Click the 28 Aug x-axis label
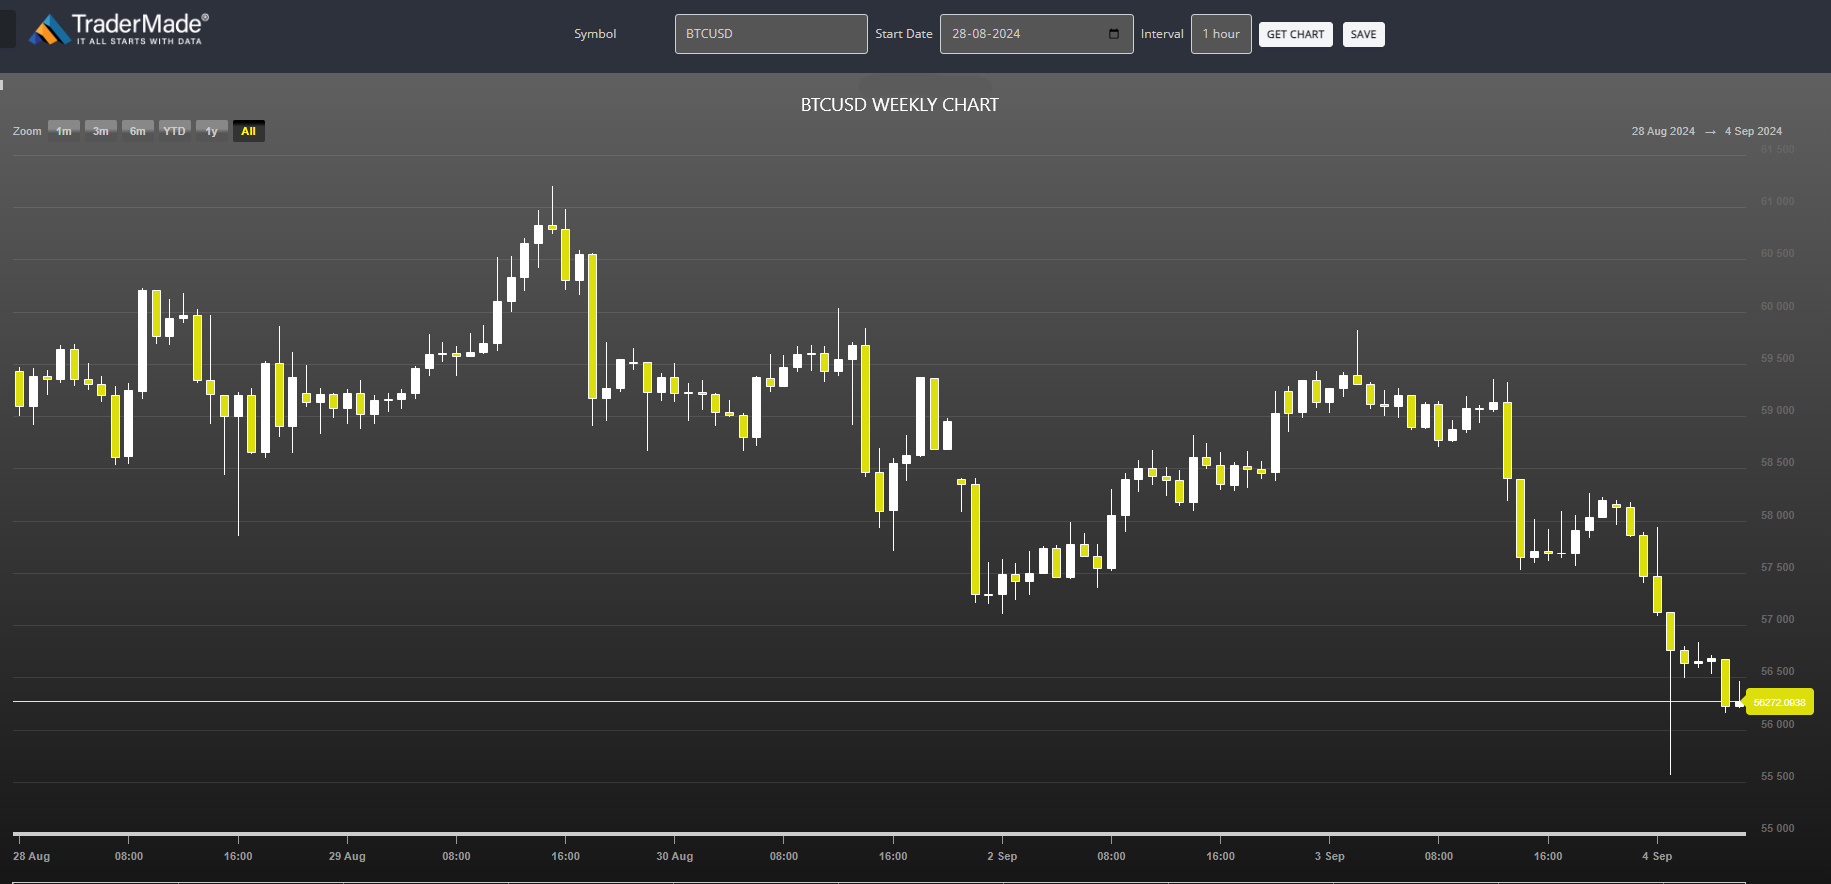Viewport: 1831px width, 884px height. tap(31, 856)
